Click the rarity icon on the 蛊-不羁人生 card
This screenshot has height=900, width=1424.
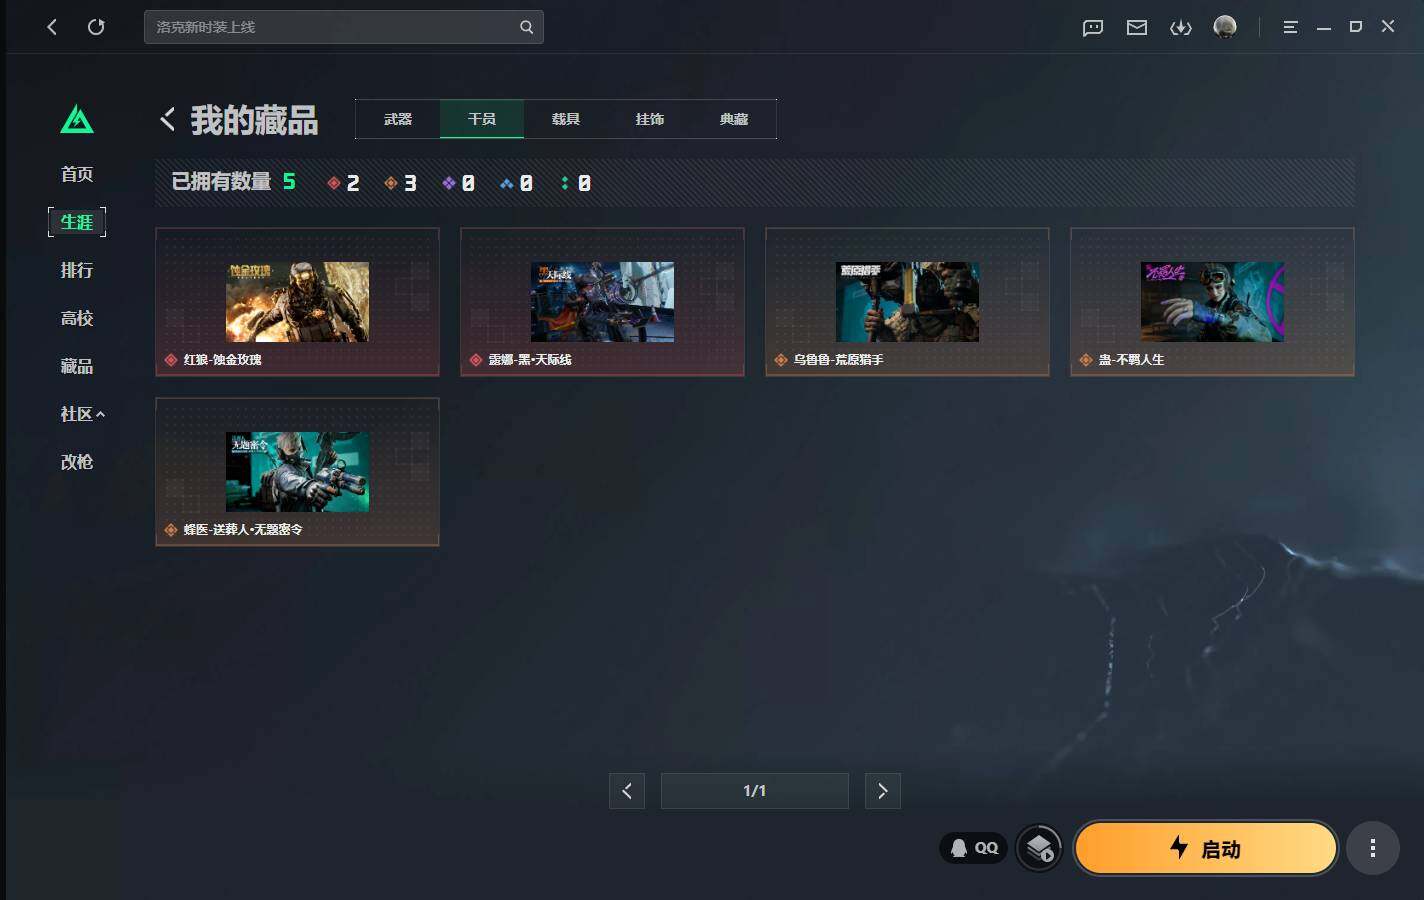(1086, 360)
